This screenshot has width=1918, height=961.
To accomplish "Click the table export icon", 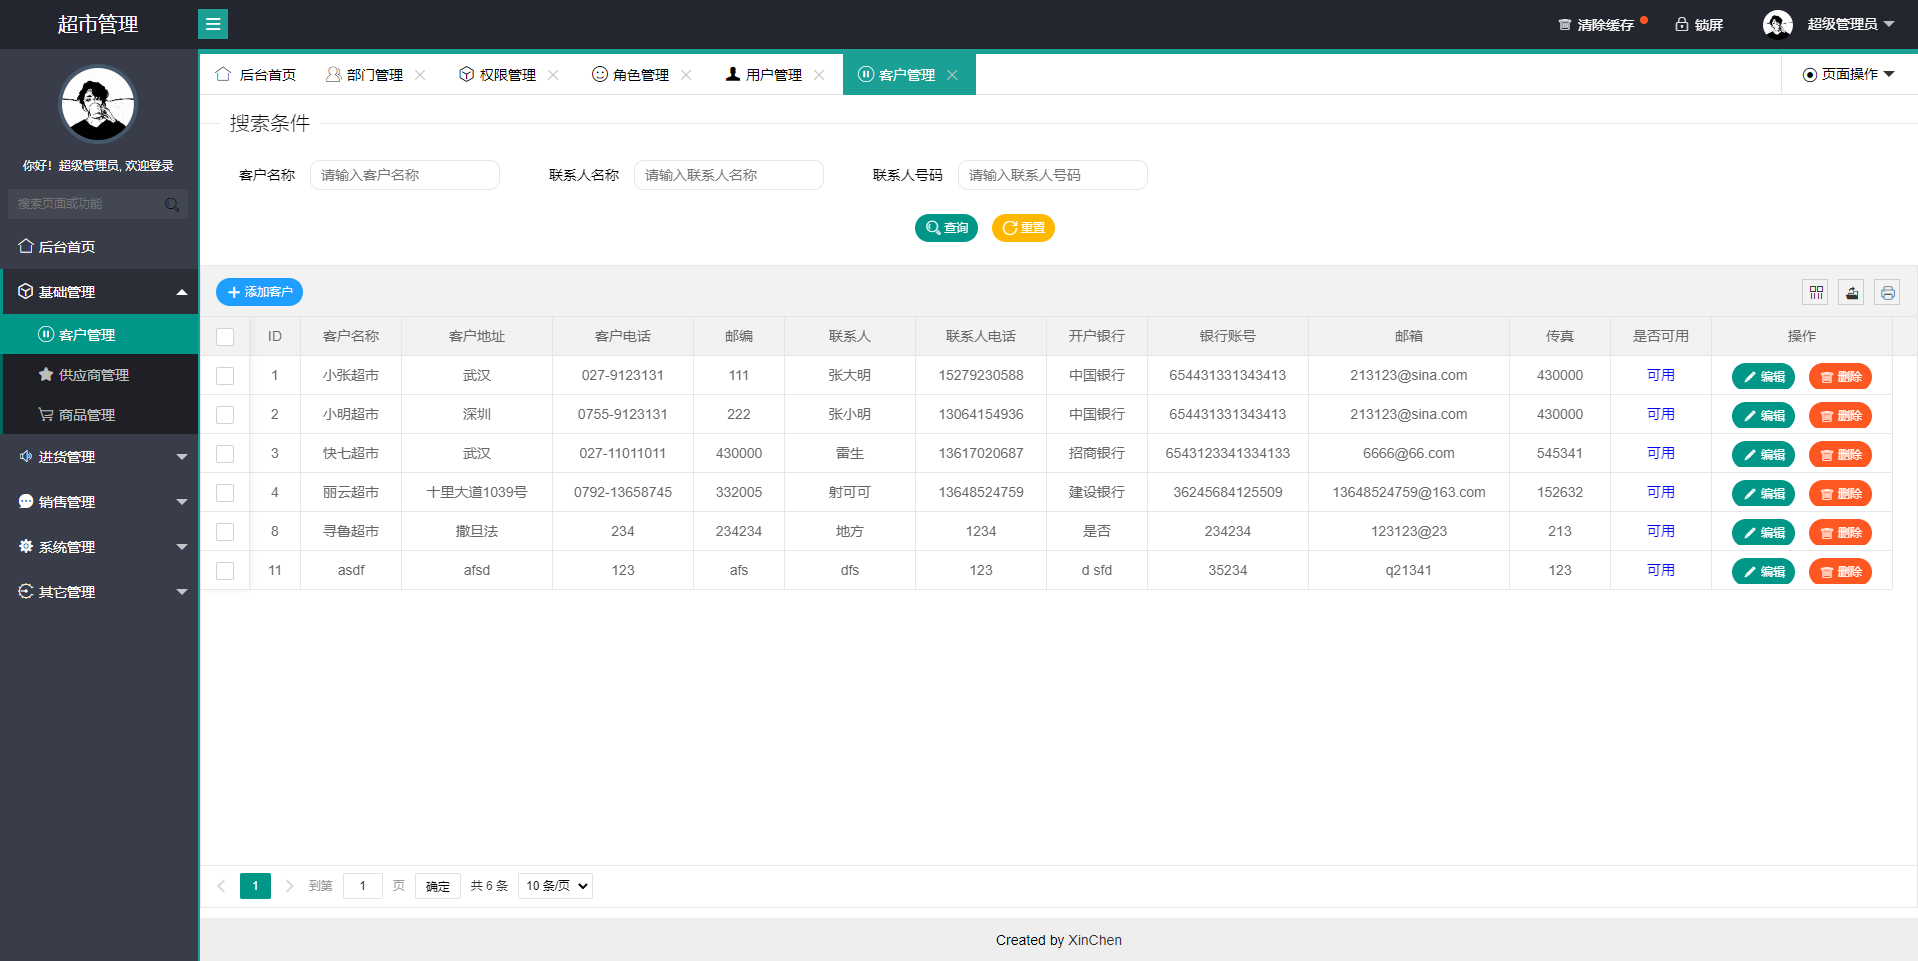I will tap(1852, 292).
